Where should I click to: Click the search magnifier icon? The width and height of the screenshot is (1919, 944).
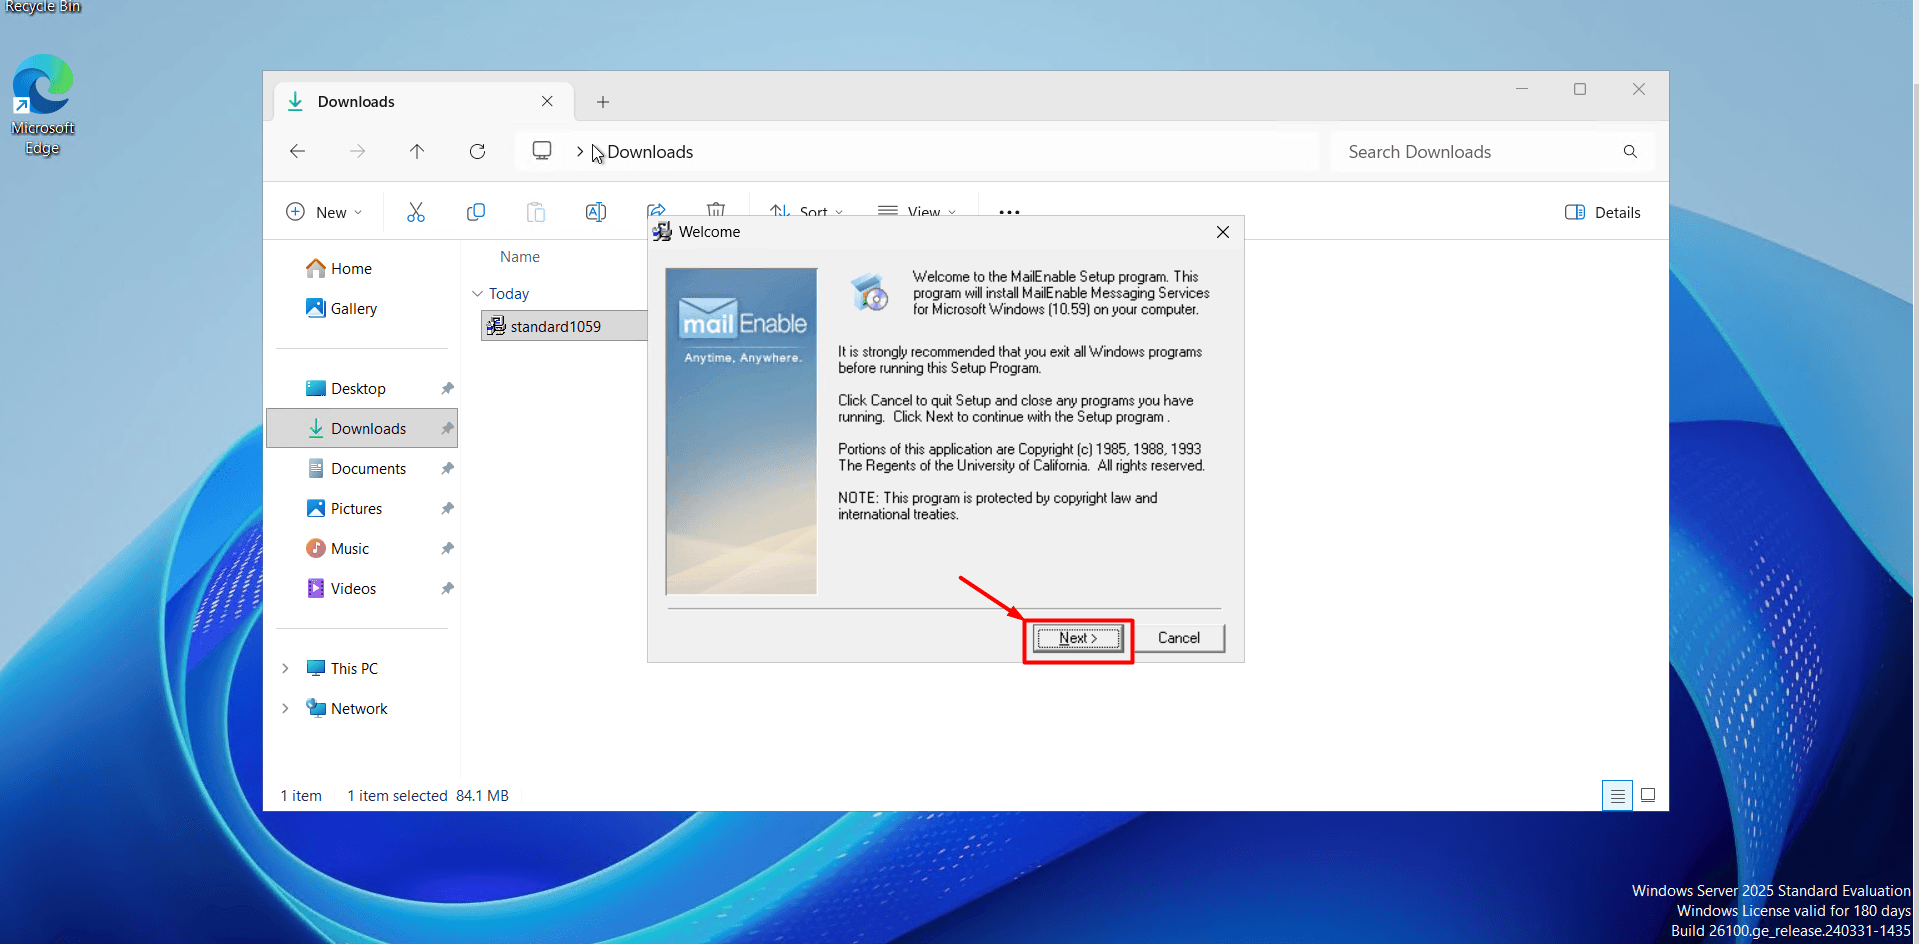point(1630,152)
